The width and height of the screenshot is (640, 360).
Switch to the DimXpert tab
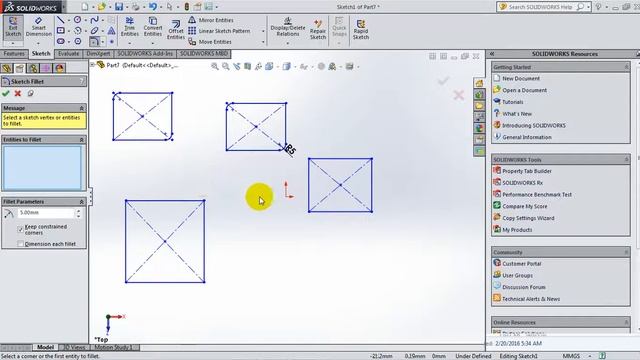pos(98,53)
